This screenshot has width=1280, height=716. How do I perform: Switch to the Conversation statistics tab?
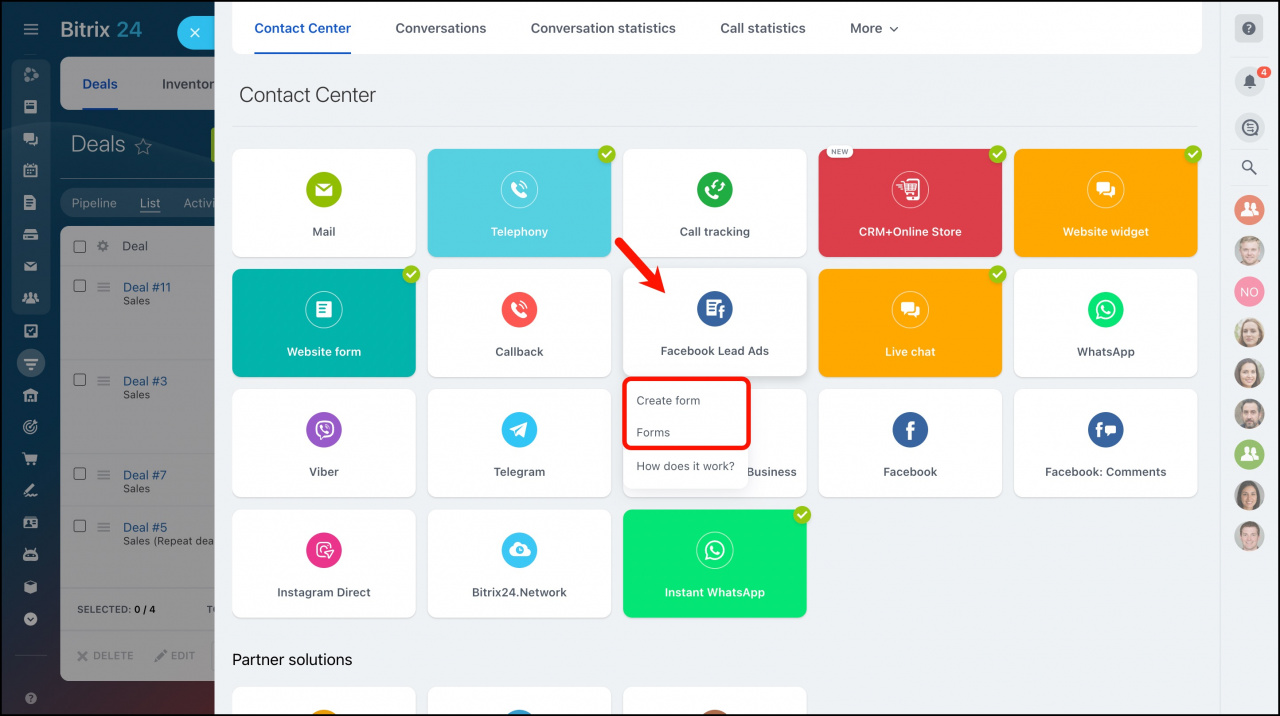click(x=603, y=28)
